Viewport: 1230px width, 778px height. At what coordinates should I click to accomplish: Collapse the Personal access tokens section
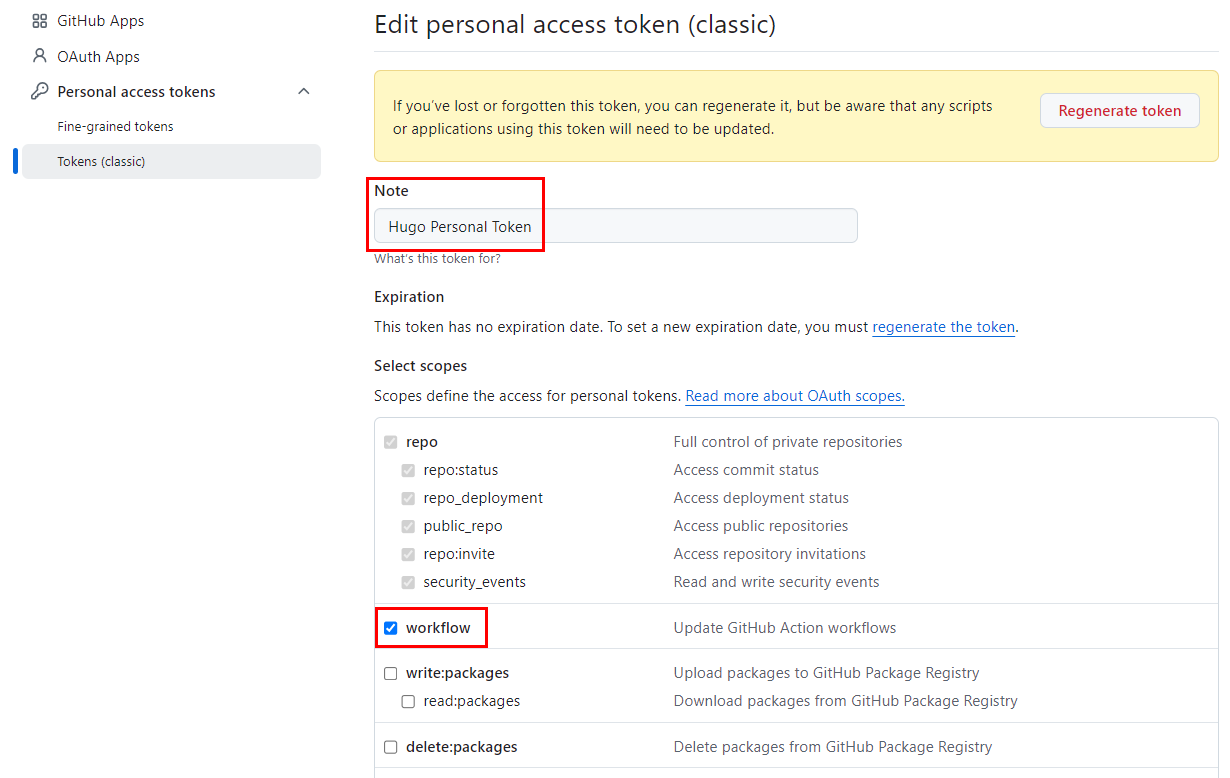coord(303,90)
